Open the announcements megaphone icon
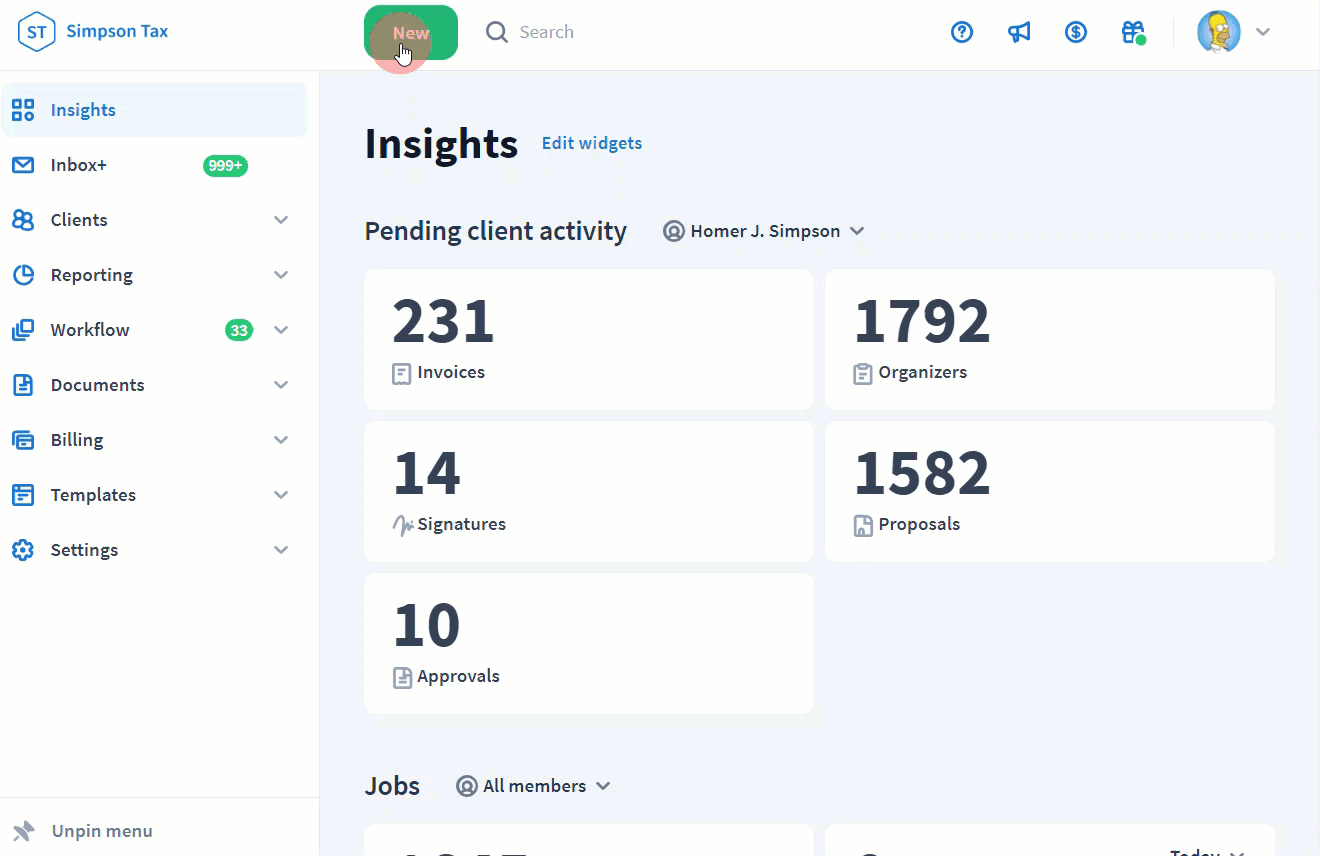 point(1019,32)
